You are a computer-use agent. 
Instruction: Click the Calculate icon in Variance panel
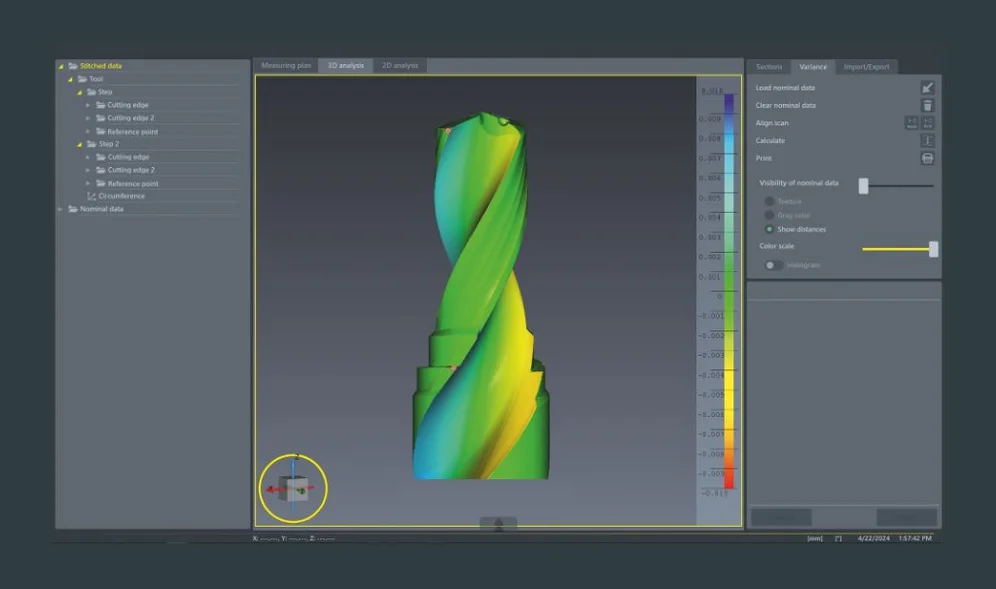pos(927,141)
